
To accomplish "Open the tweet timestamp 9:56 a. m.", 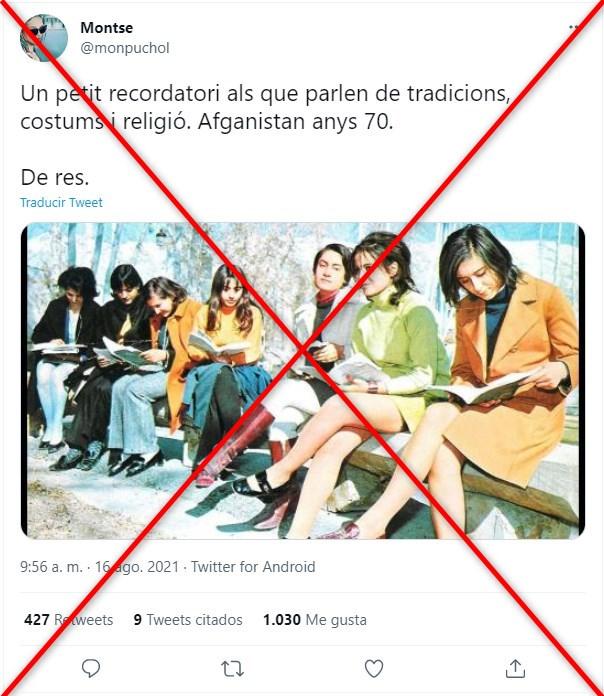I will click(51, 567).
